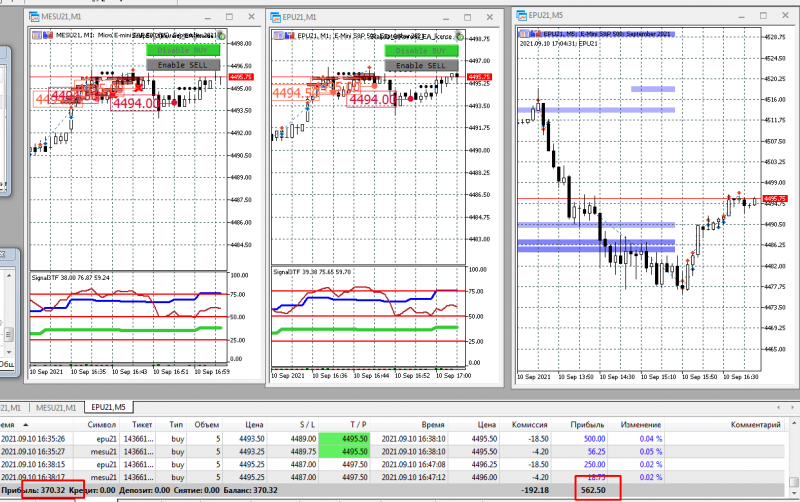Click the Депозит: 0.00 summary text
The image size is (800, 502).
click(144, 490)
